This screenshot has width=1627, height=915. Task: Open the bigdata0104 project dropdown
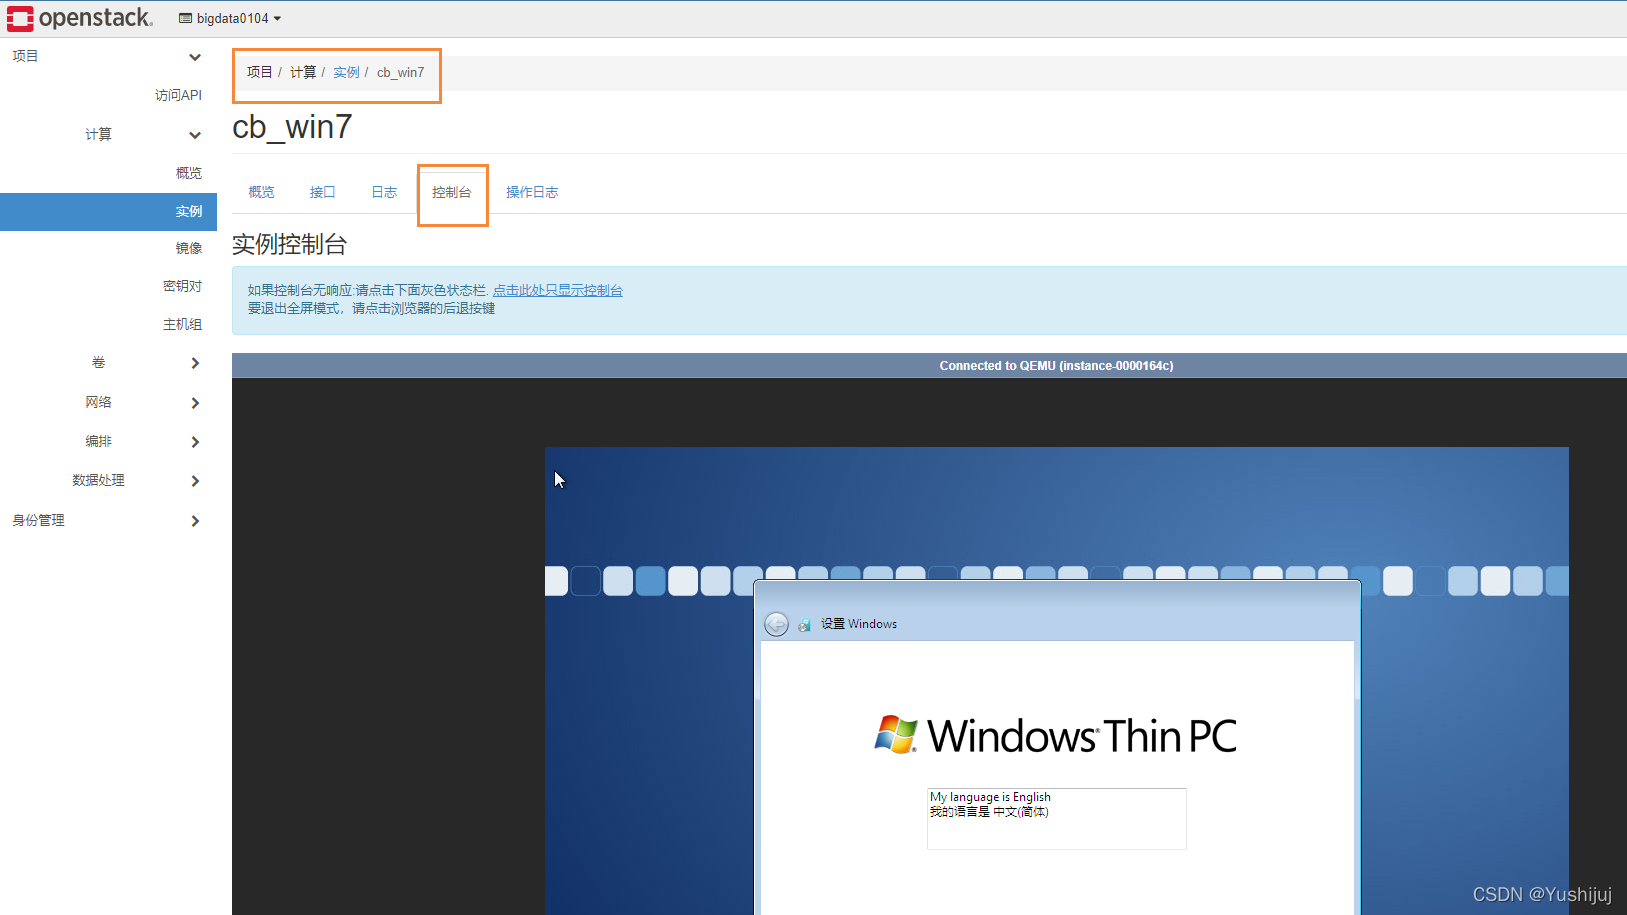[230, 18]
